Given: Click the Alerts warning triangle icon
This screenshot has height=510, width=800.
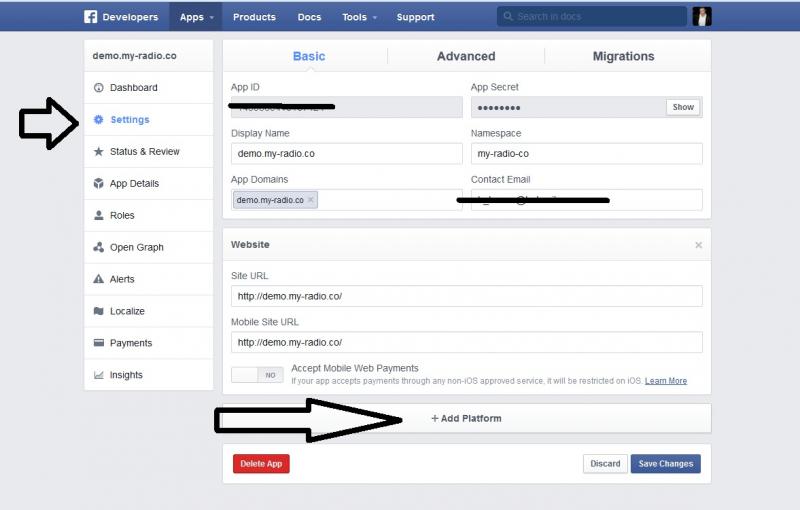Looking at the screenshot, I should [x=99, y=280].
